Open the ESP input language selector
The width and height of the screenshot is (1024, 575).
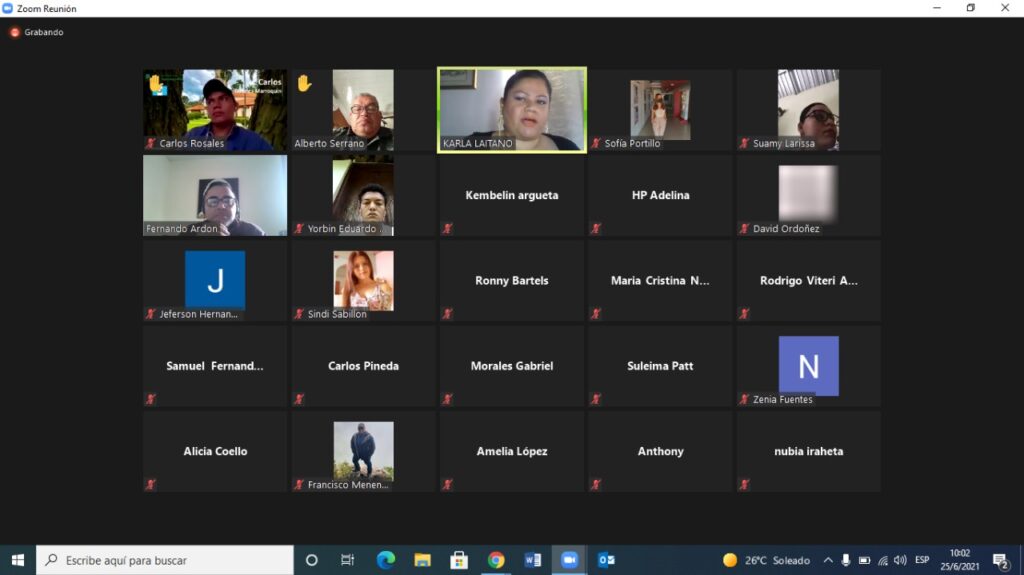pyautogui.click(x=922, y=560)
